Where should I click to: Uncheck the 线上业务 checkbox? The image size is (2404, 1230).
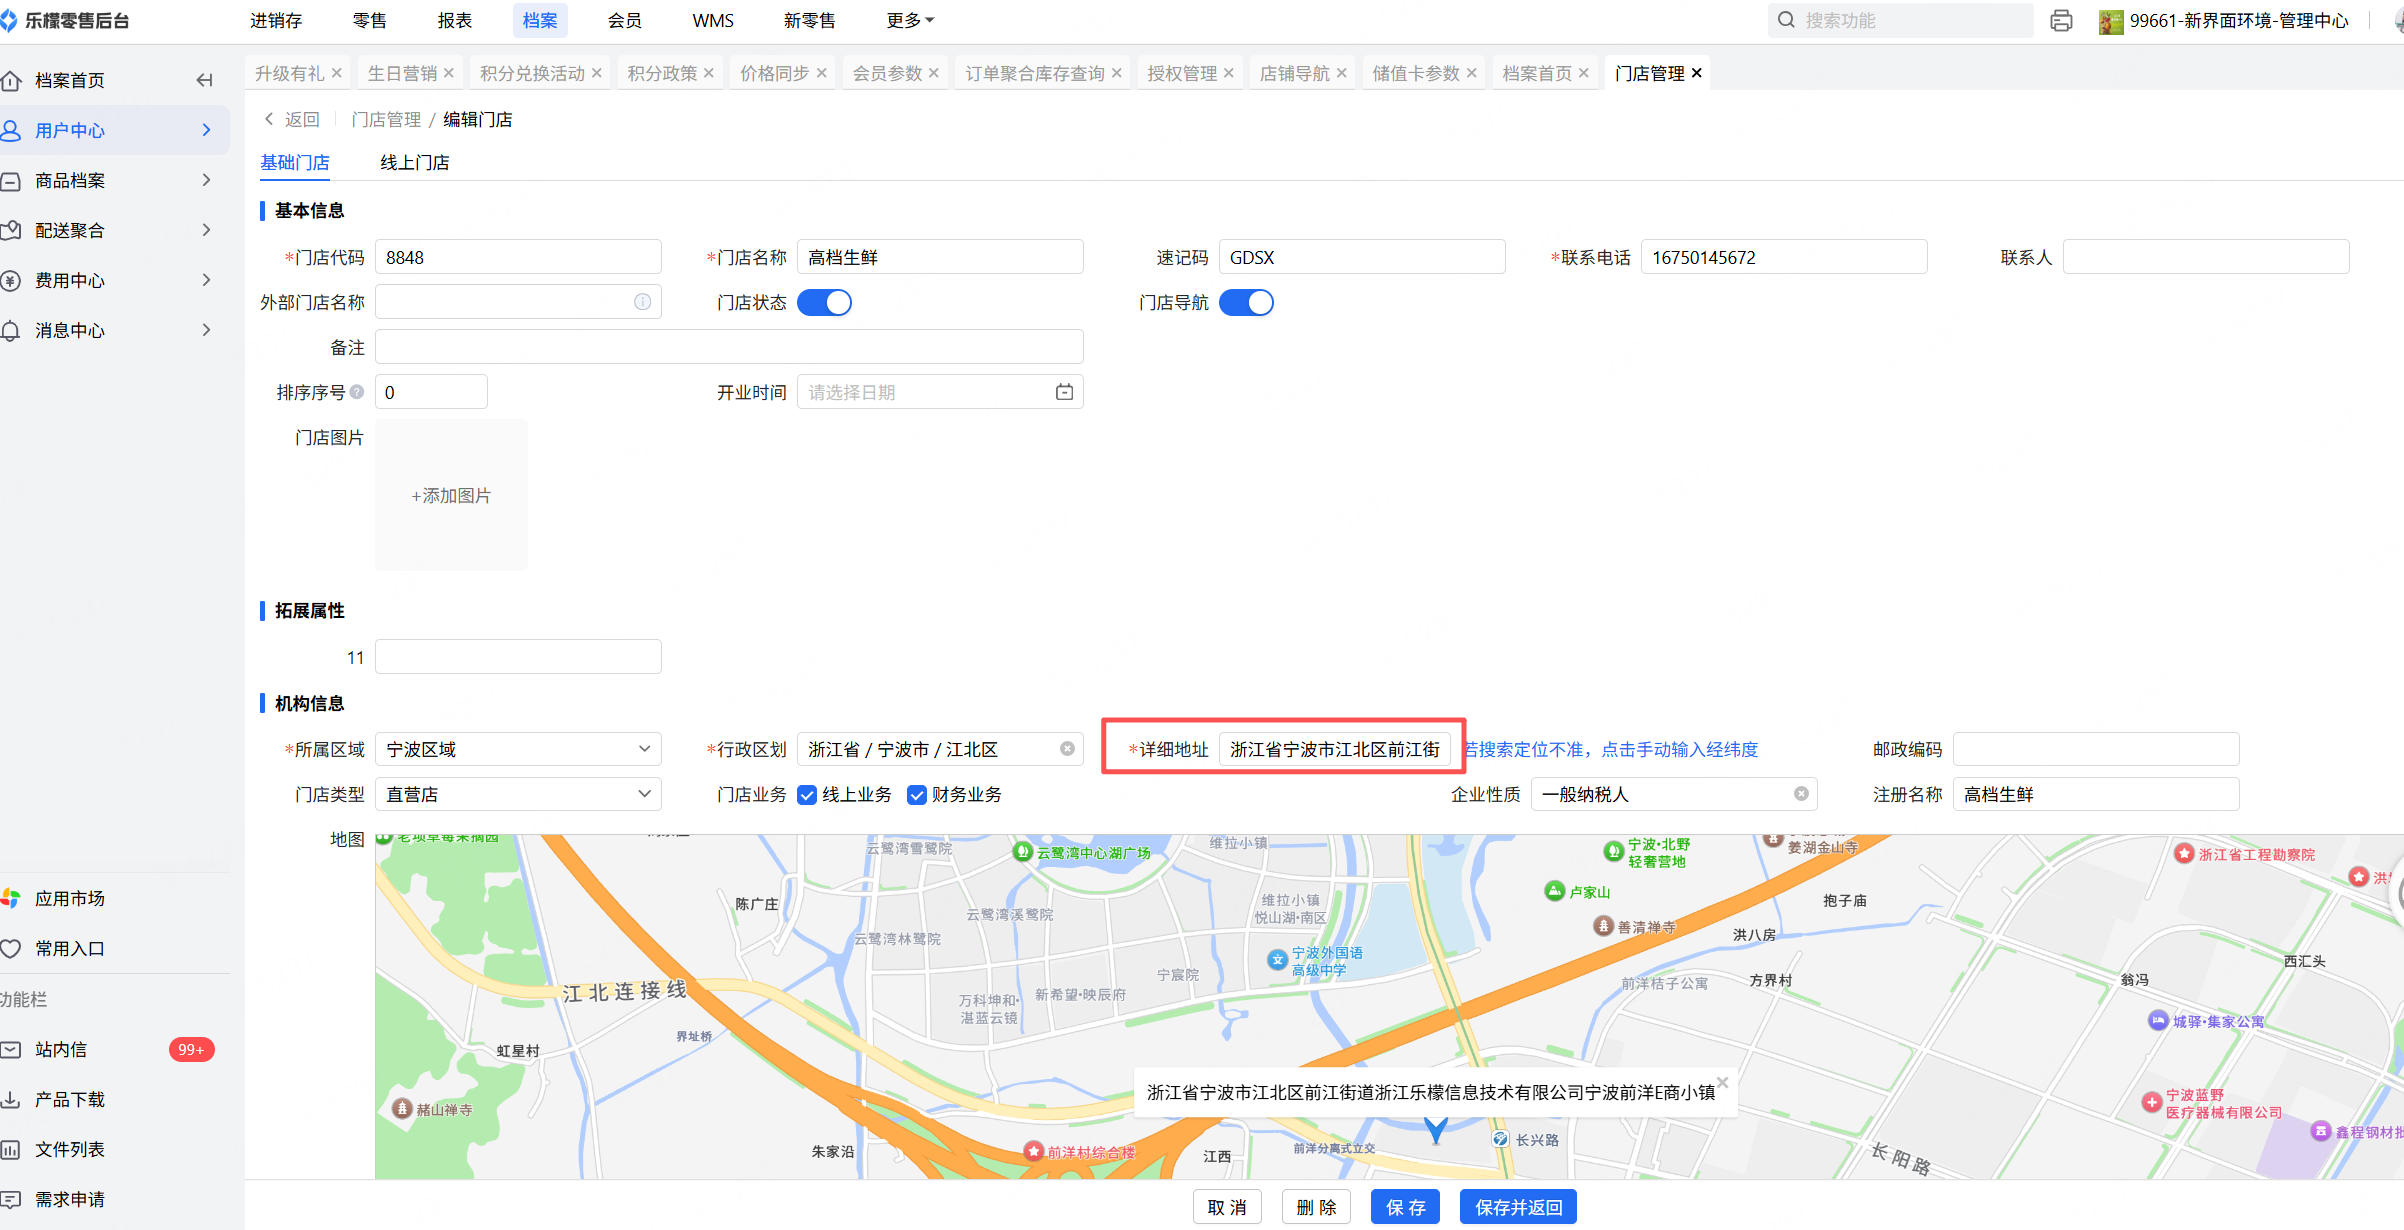pyautogui.click(x=807, y=795)
